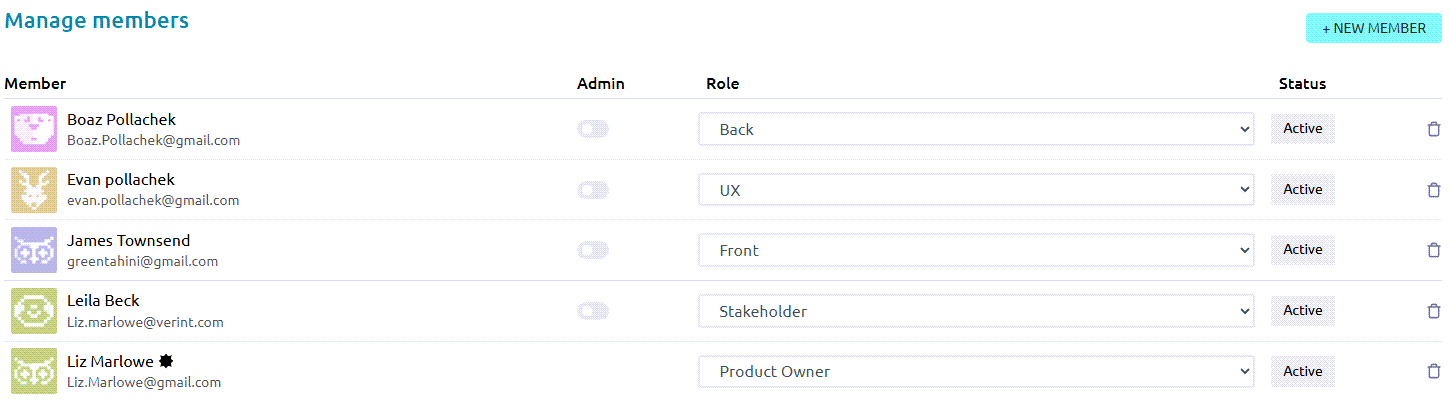Screen dimensions: 1450x407
Task: Switch on admin for James Townsend
Action: coord(593,250)
